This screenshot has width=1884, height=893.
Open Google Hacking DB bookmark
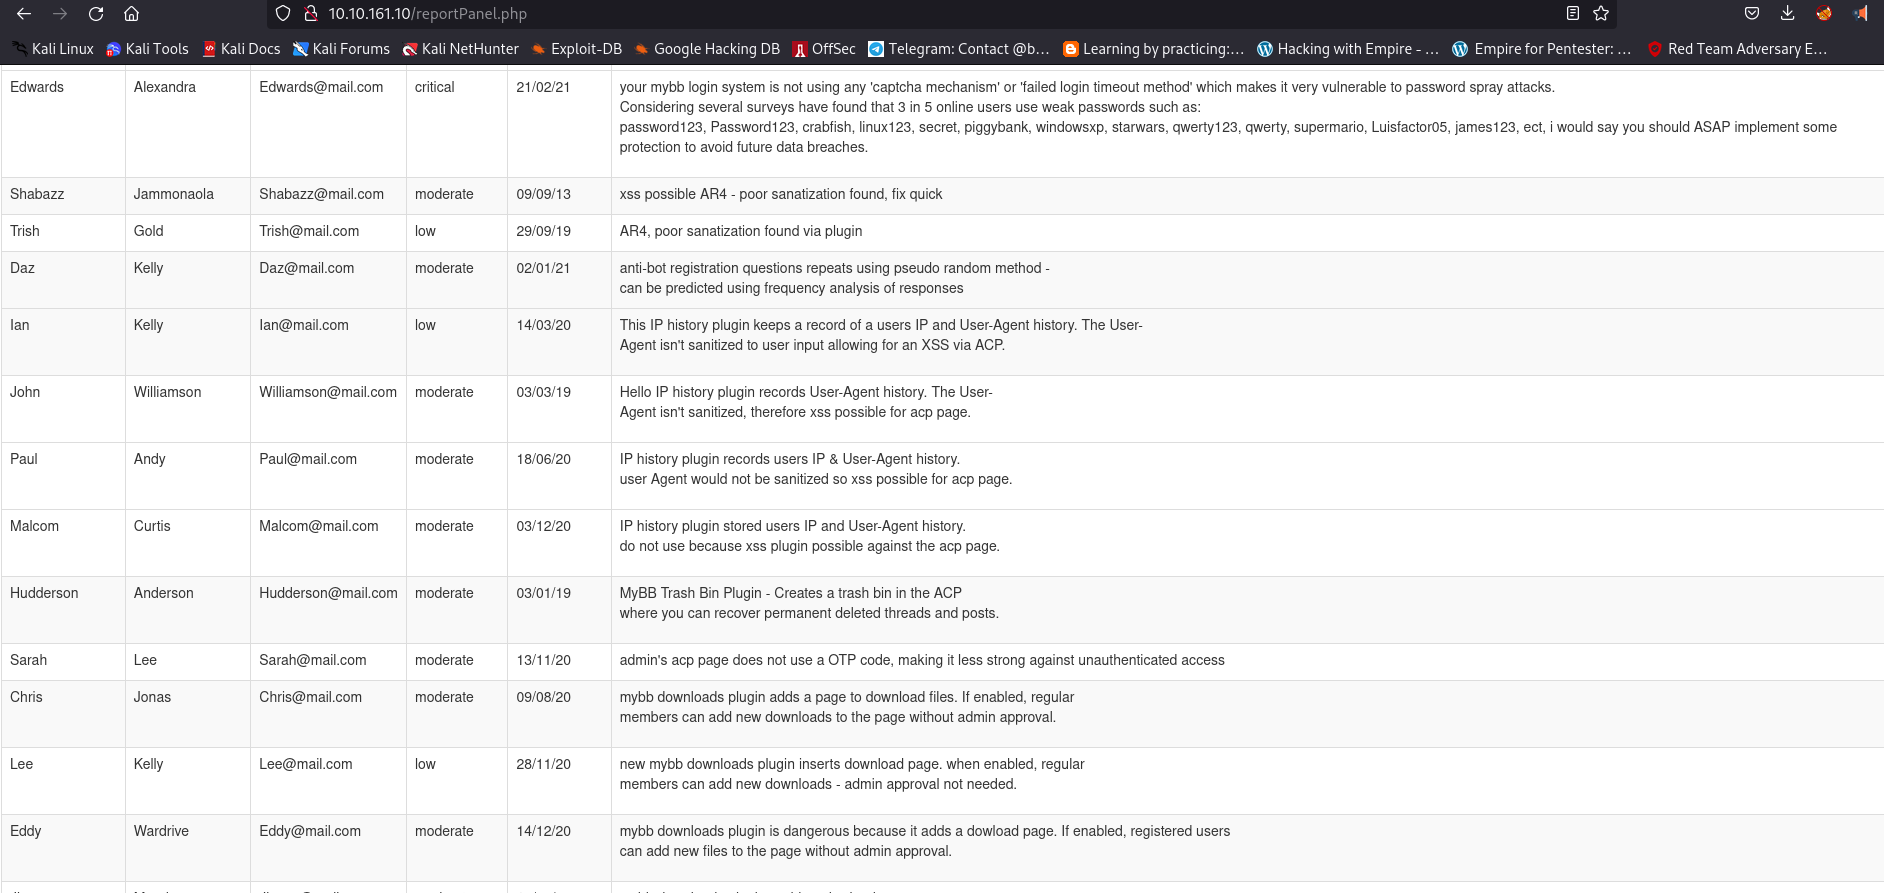point(707,49)
